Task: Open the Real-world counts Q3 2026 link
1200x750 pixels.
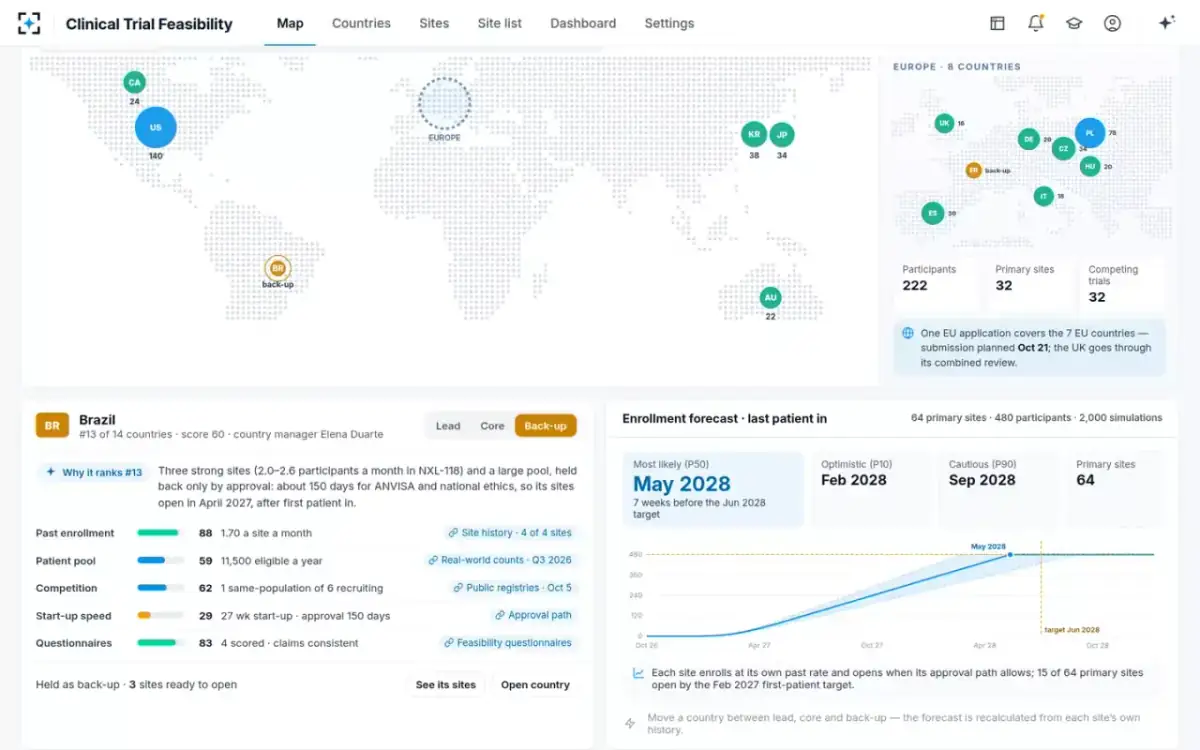Action: click(x=499, y=561)
